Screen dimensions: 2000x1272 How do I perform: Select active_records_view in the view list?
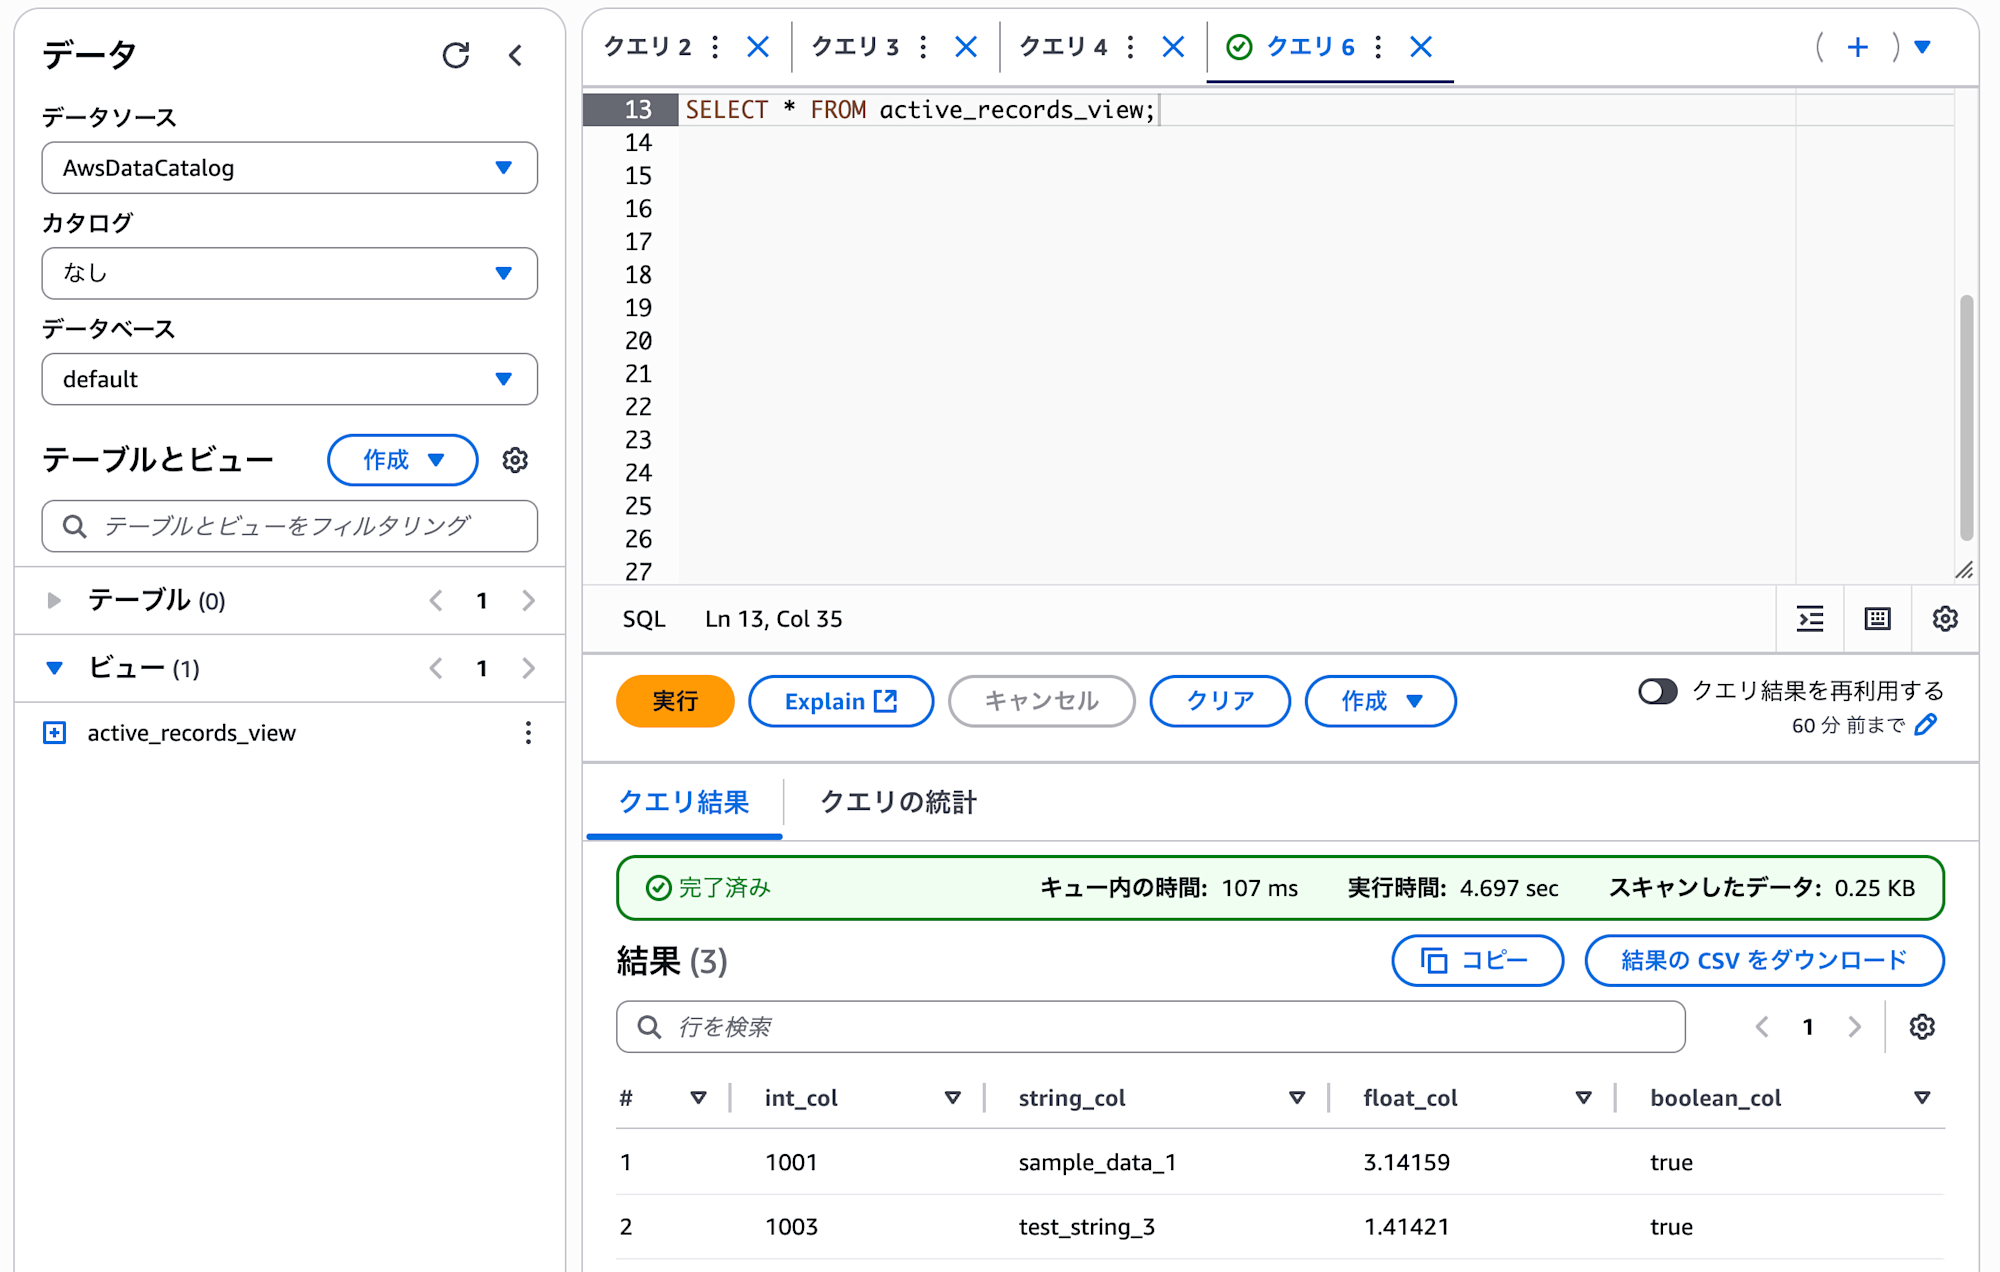click(x=192, y=733)
